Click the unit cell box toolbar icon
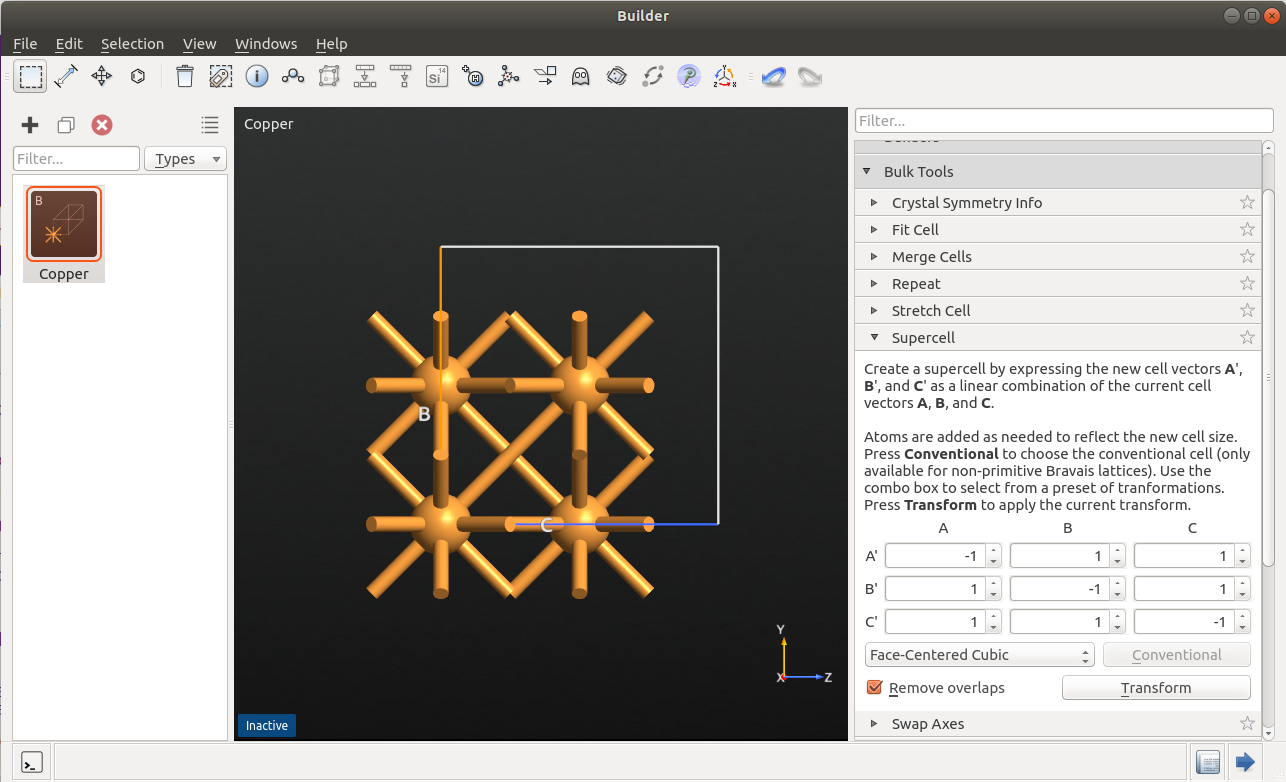This screenshot has width=1286, height=782. [x=329, y=76]
